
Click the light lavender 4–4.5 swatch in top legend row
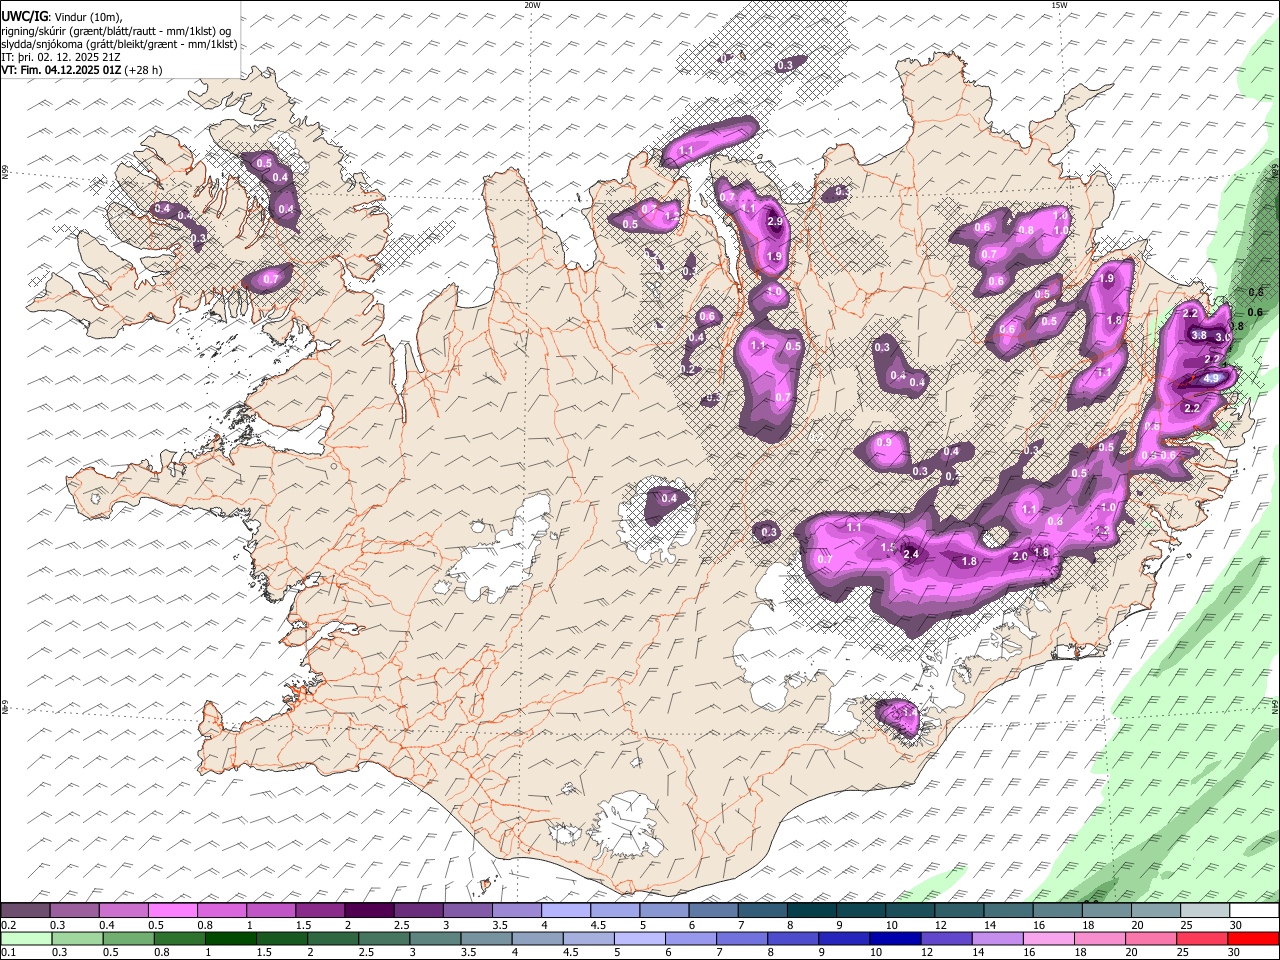pyautogui.click(x=566, y=911)
